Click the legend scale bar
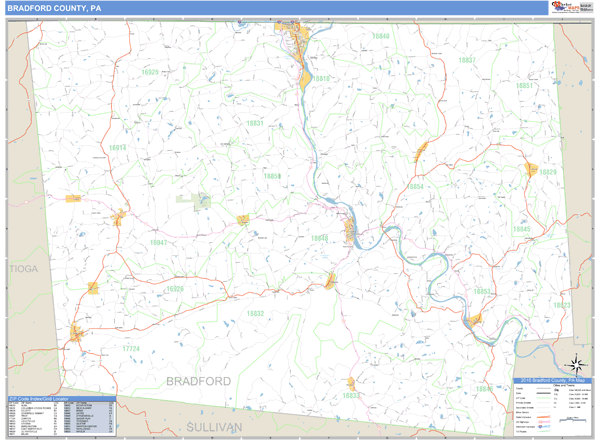This screenshot has width=600, height=440. point(573,420)
